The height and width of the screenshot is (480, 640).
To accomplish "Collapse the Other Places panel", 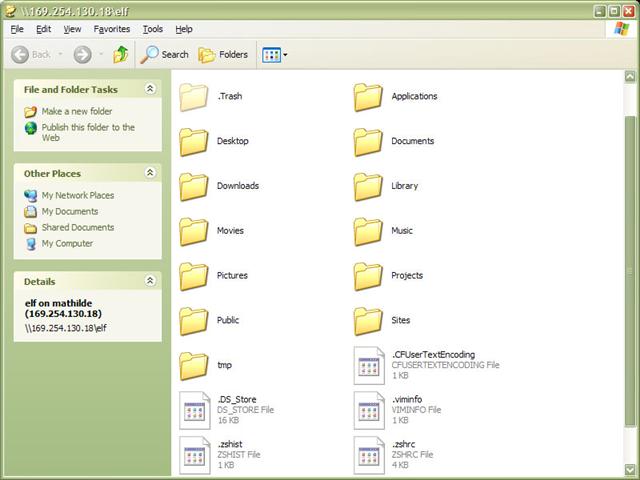I will tap(150, 173).
